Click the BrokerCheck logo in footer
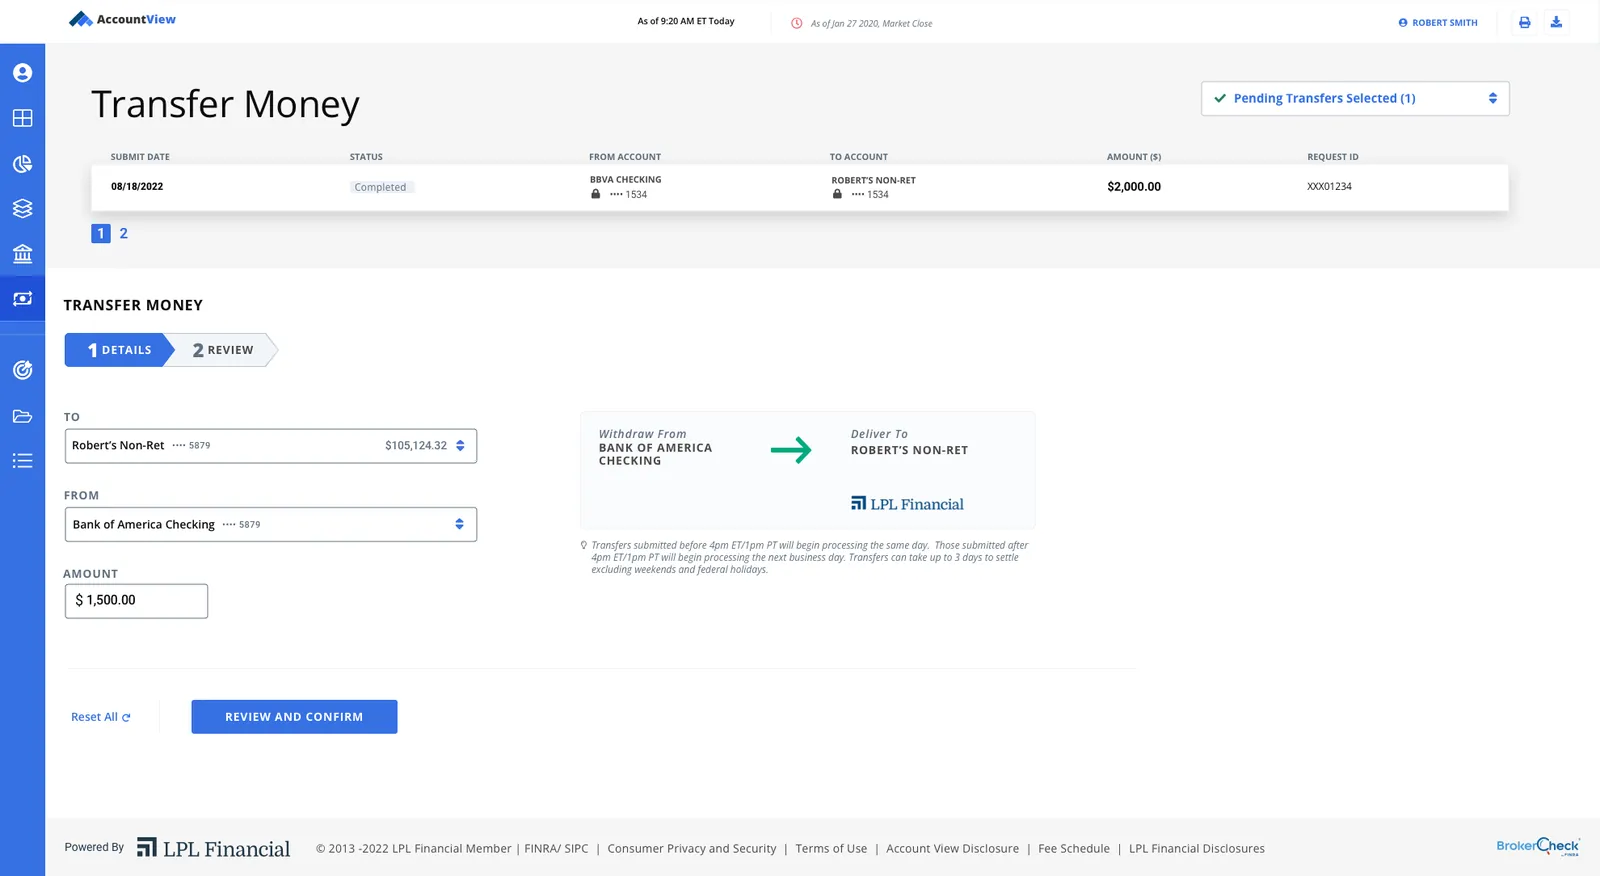Image resolution: width=1600 pixels, height=876 pixels. [x=1538, y=847]
